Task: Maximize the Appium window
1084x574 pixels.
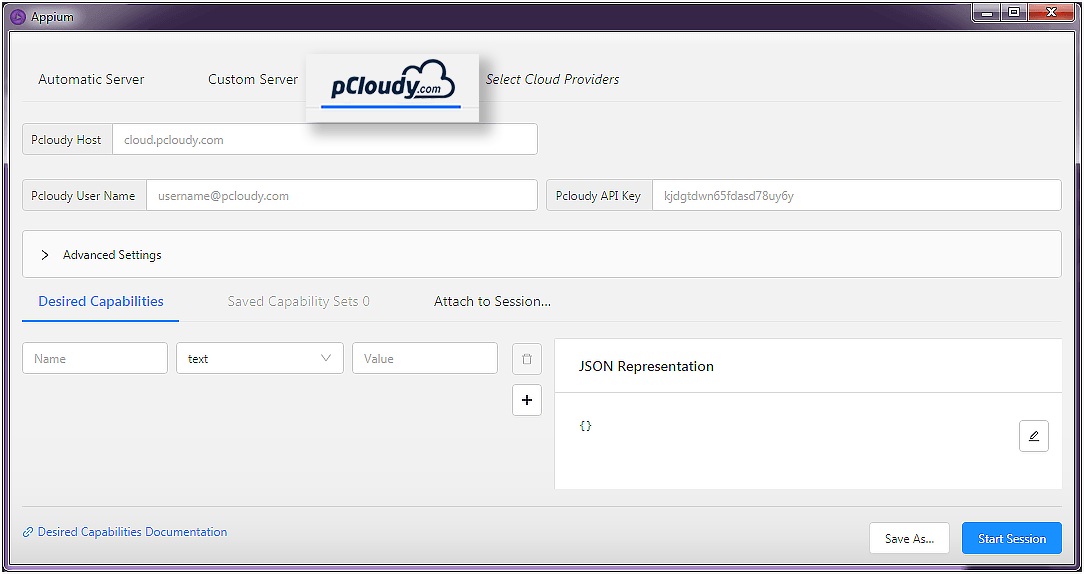Action: tap(1014, 12)
